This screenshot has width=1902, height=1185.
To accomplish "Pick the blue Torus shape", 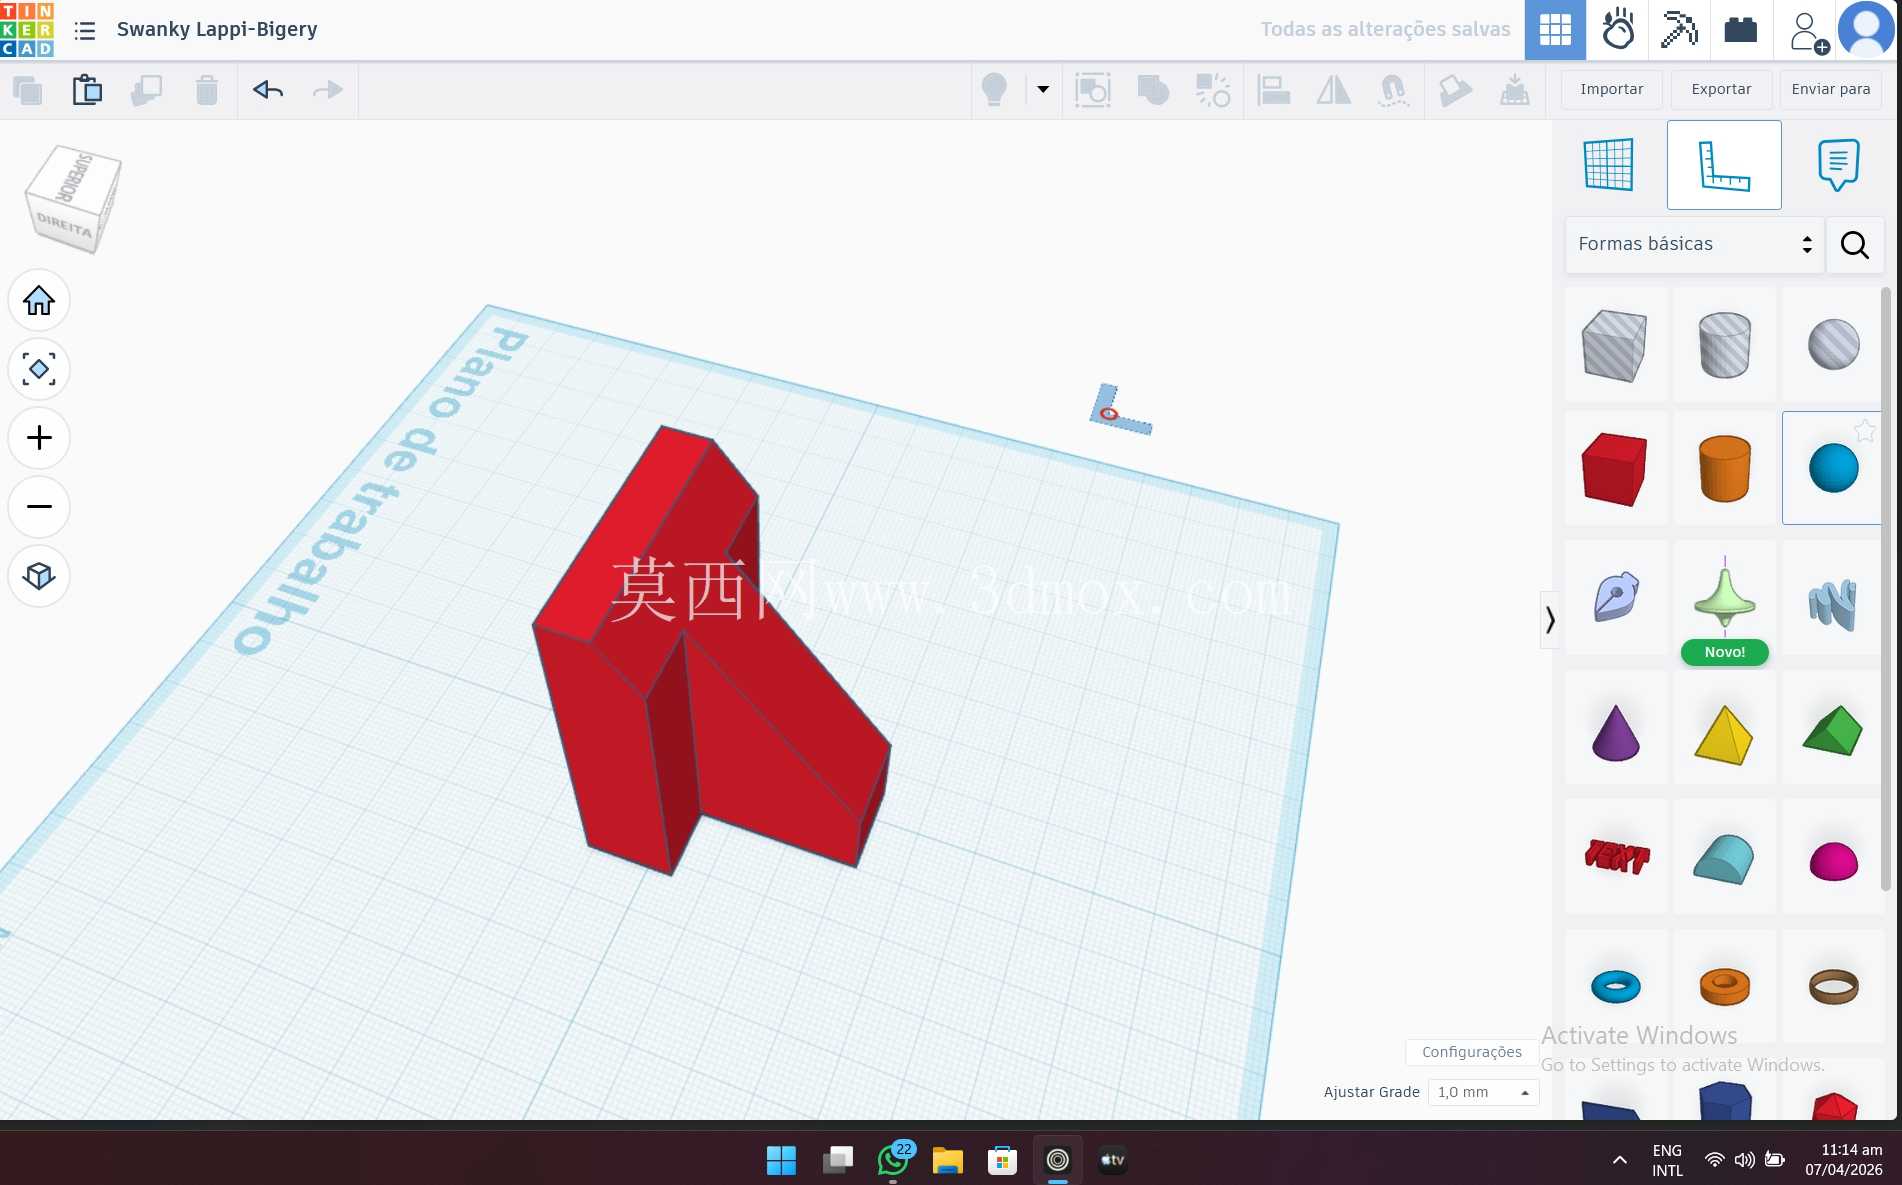I will click(x=1615, y=986).
